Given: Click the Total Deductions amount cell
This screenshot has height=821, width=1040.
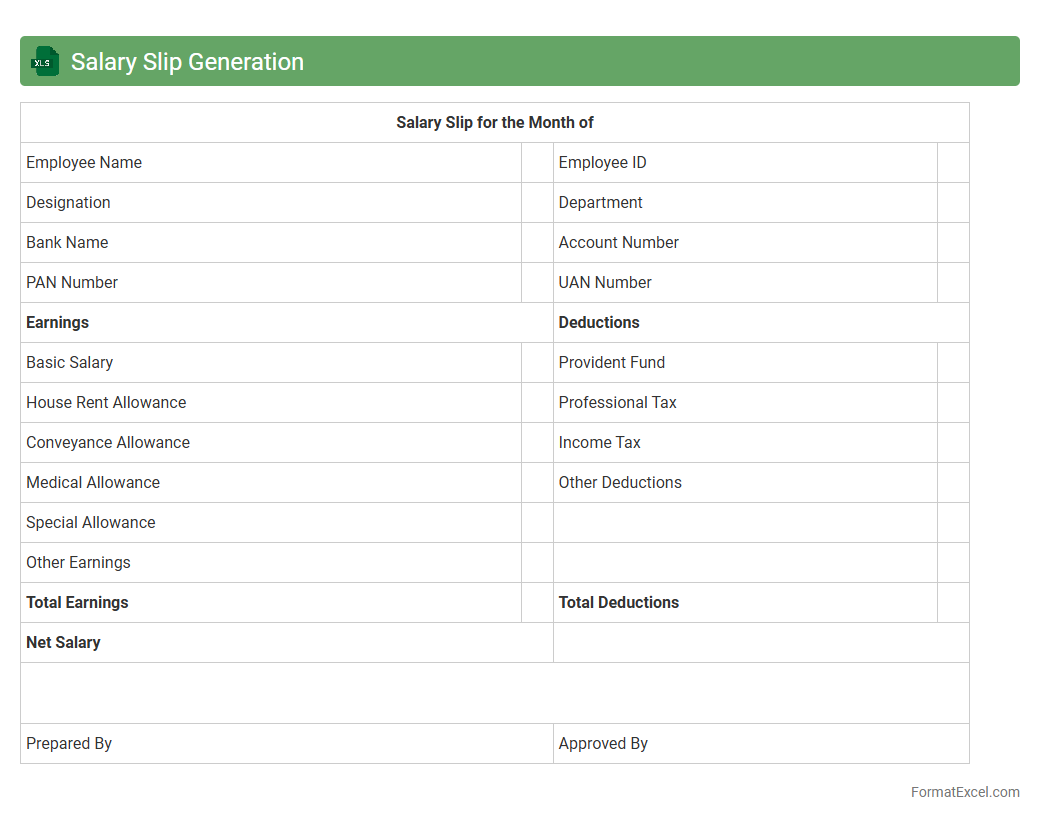Looking at the screenshot, I should 952,603.
